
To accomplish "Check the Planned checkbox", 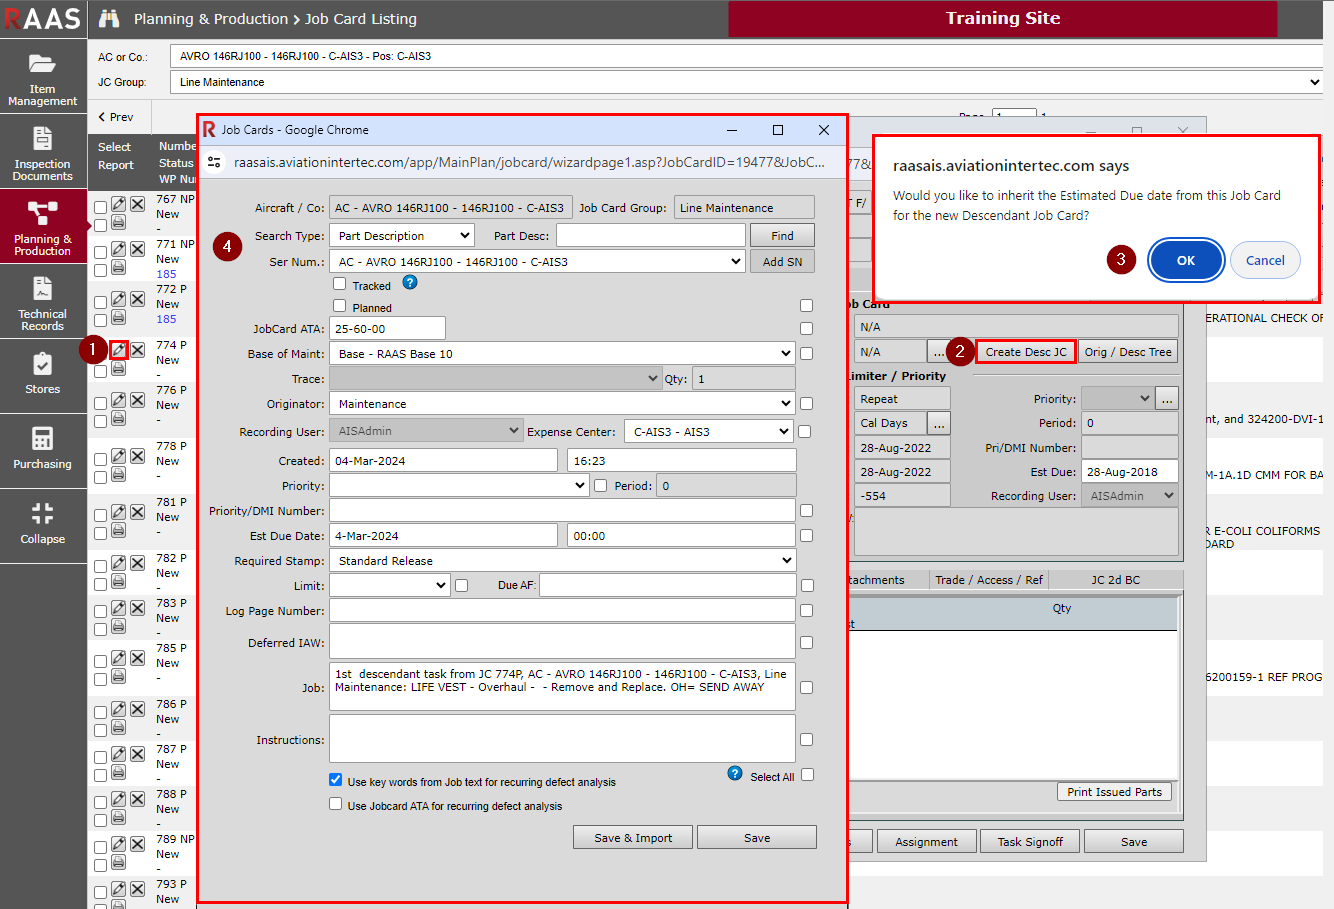I will pyautogui.click(x=340, y=306).
